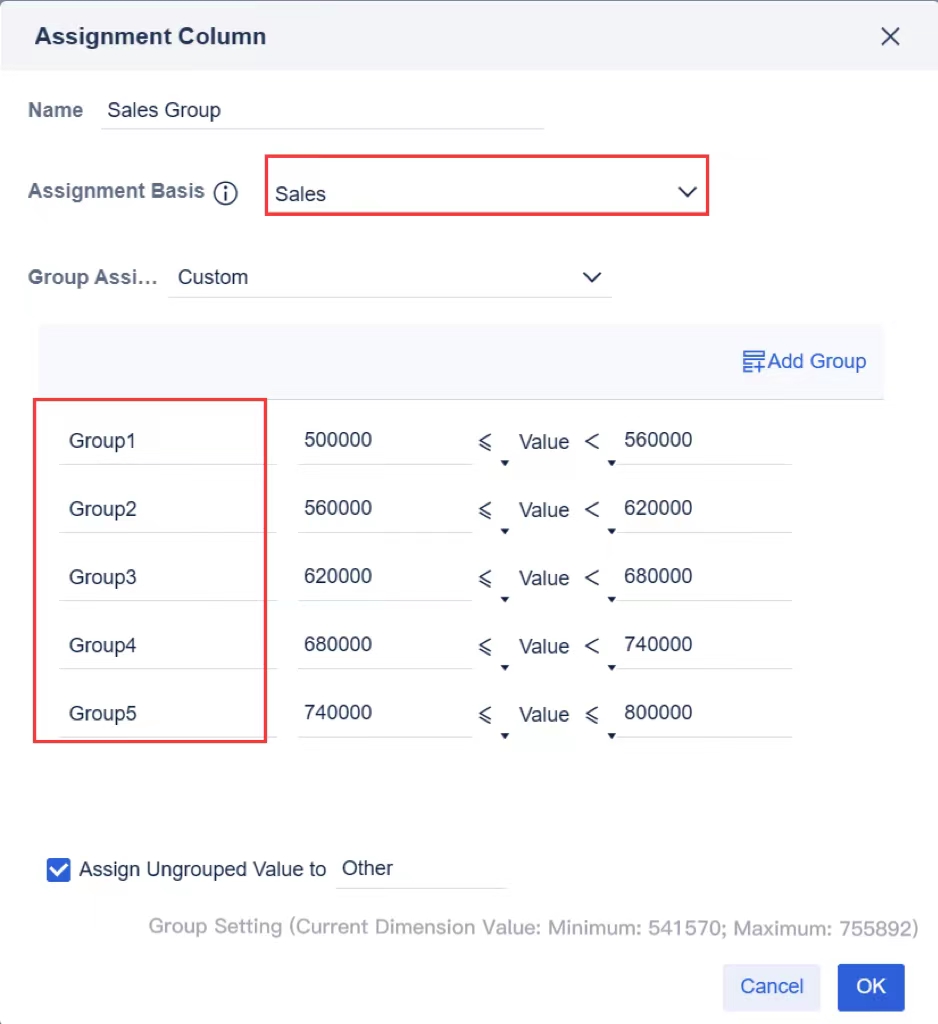Open the Assignment Basis Sales dropdown
This screenshot has height=1024, width=938.
[687, 193]
